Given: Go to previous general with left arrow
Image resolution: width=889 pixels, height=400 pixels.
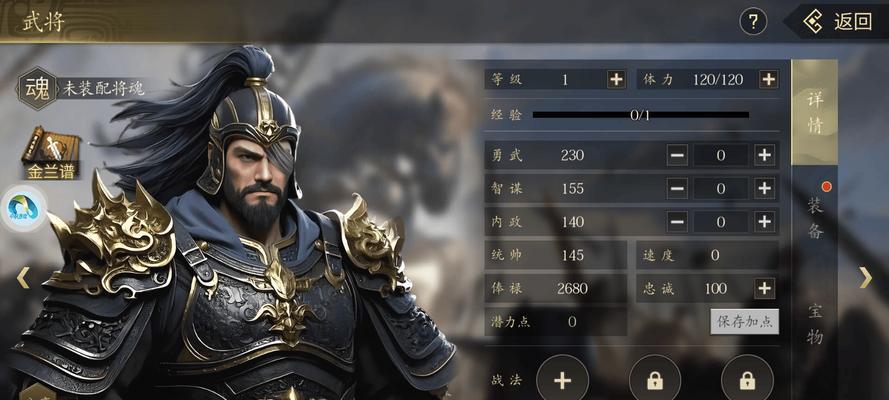Looking at the screenshot, I should pos(23,278).
